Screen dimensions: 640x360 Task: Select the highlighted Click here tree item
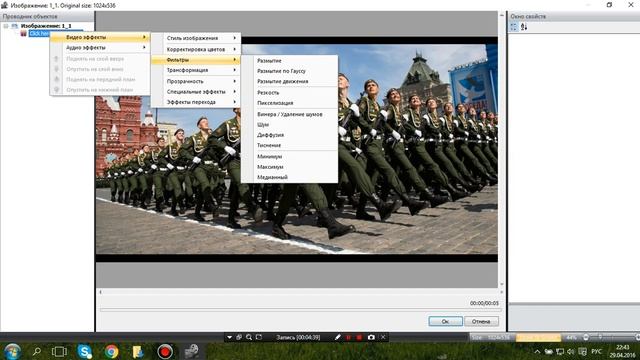39,33
